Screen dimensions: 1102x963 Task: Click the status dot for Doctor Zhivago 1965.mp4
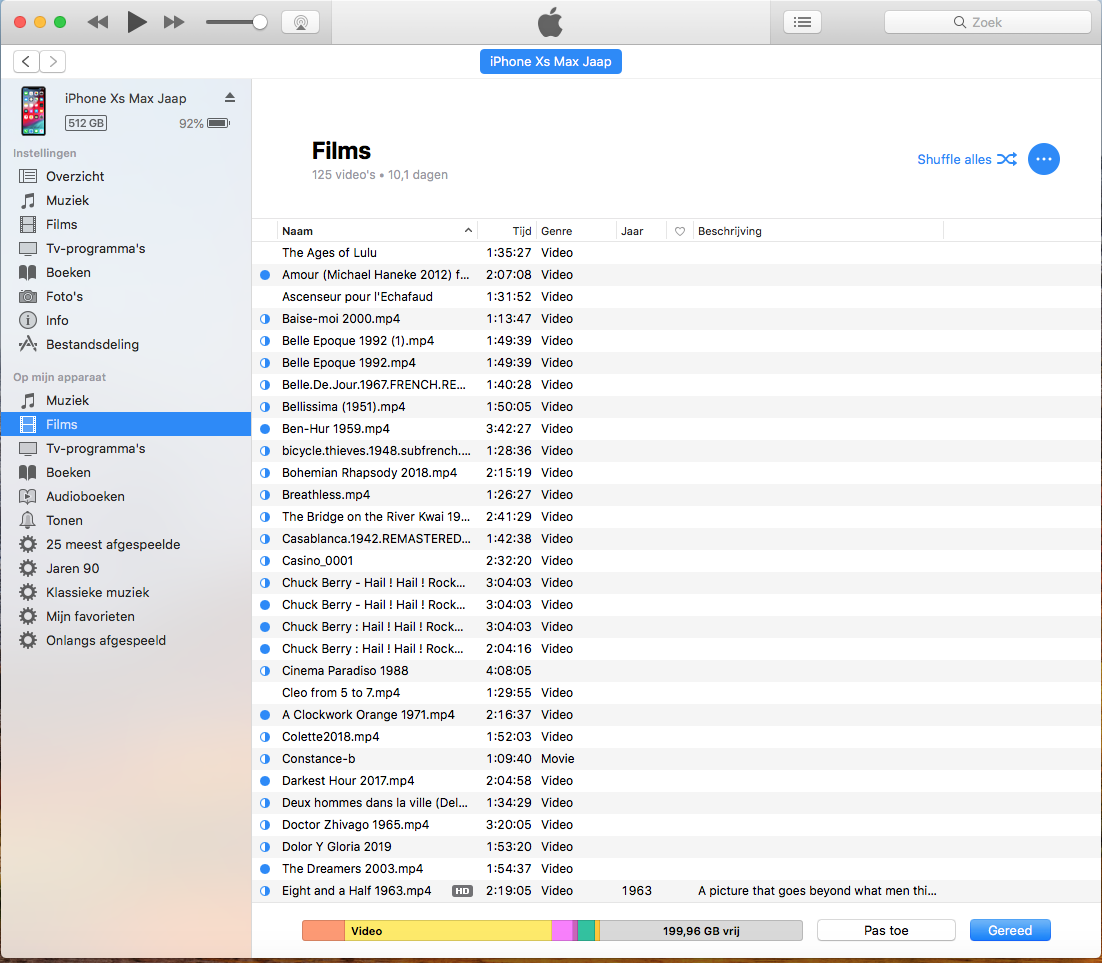pyautogui.click(x=265, y=825)
